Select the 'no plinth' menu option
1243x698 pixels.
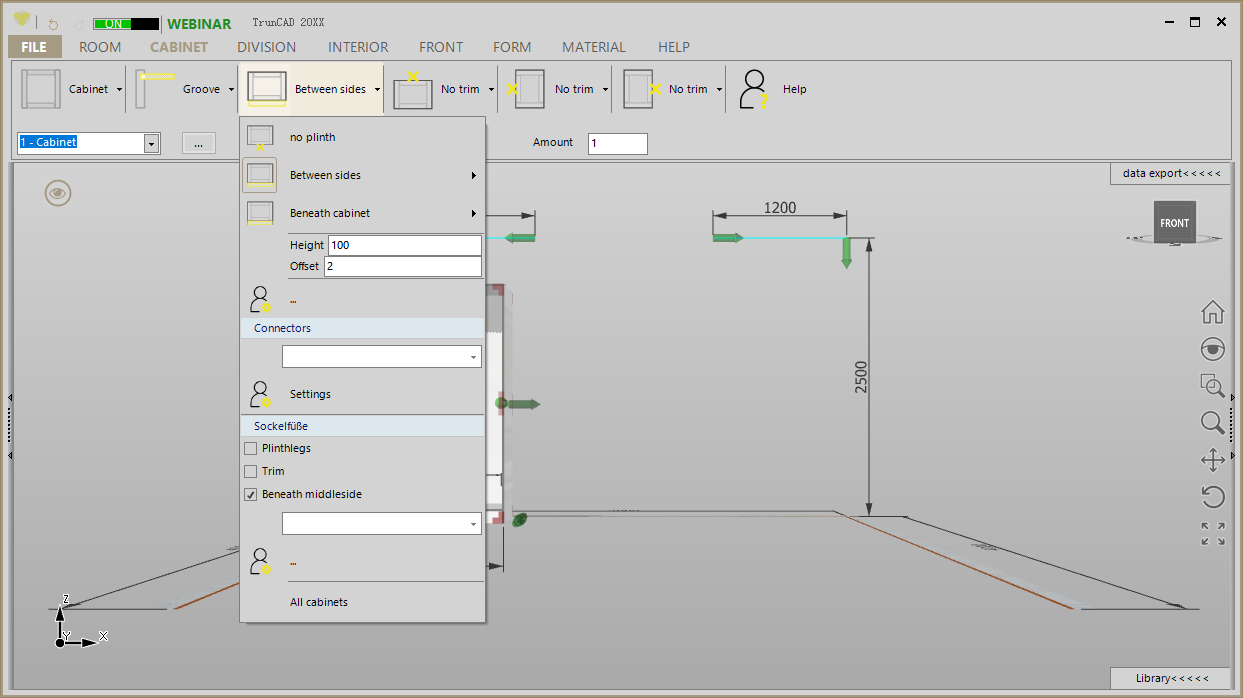(x=312, y=137)
